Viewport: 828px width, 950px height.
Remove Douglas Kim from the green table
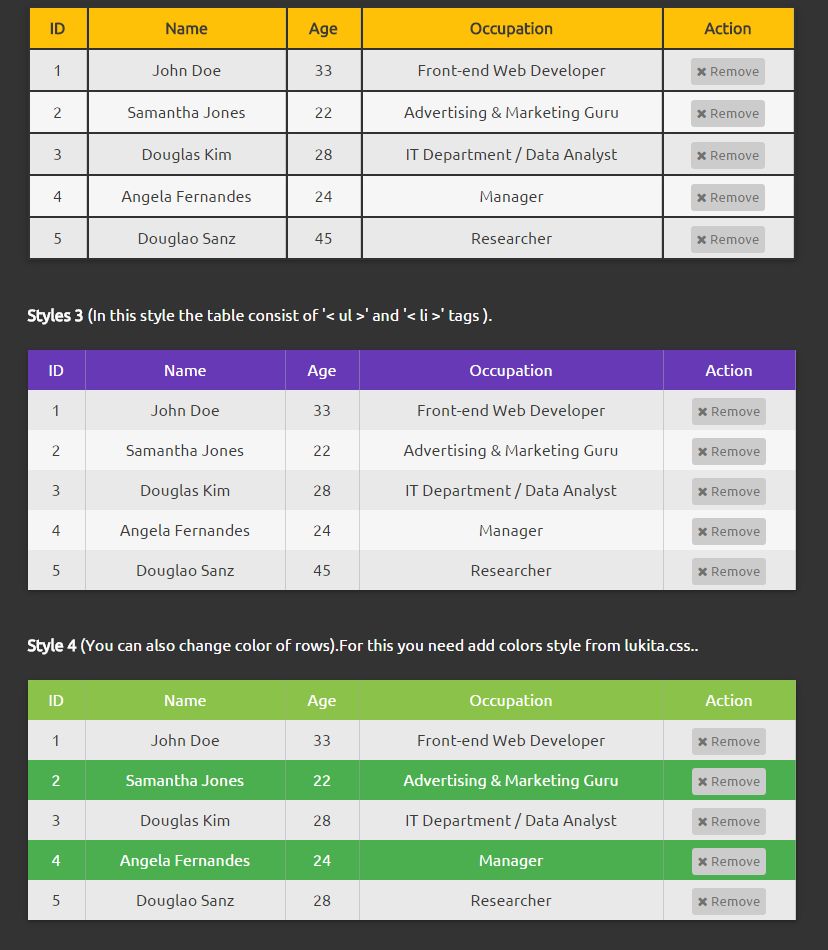[729, 821]
